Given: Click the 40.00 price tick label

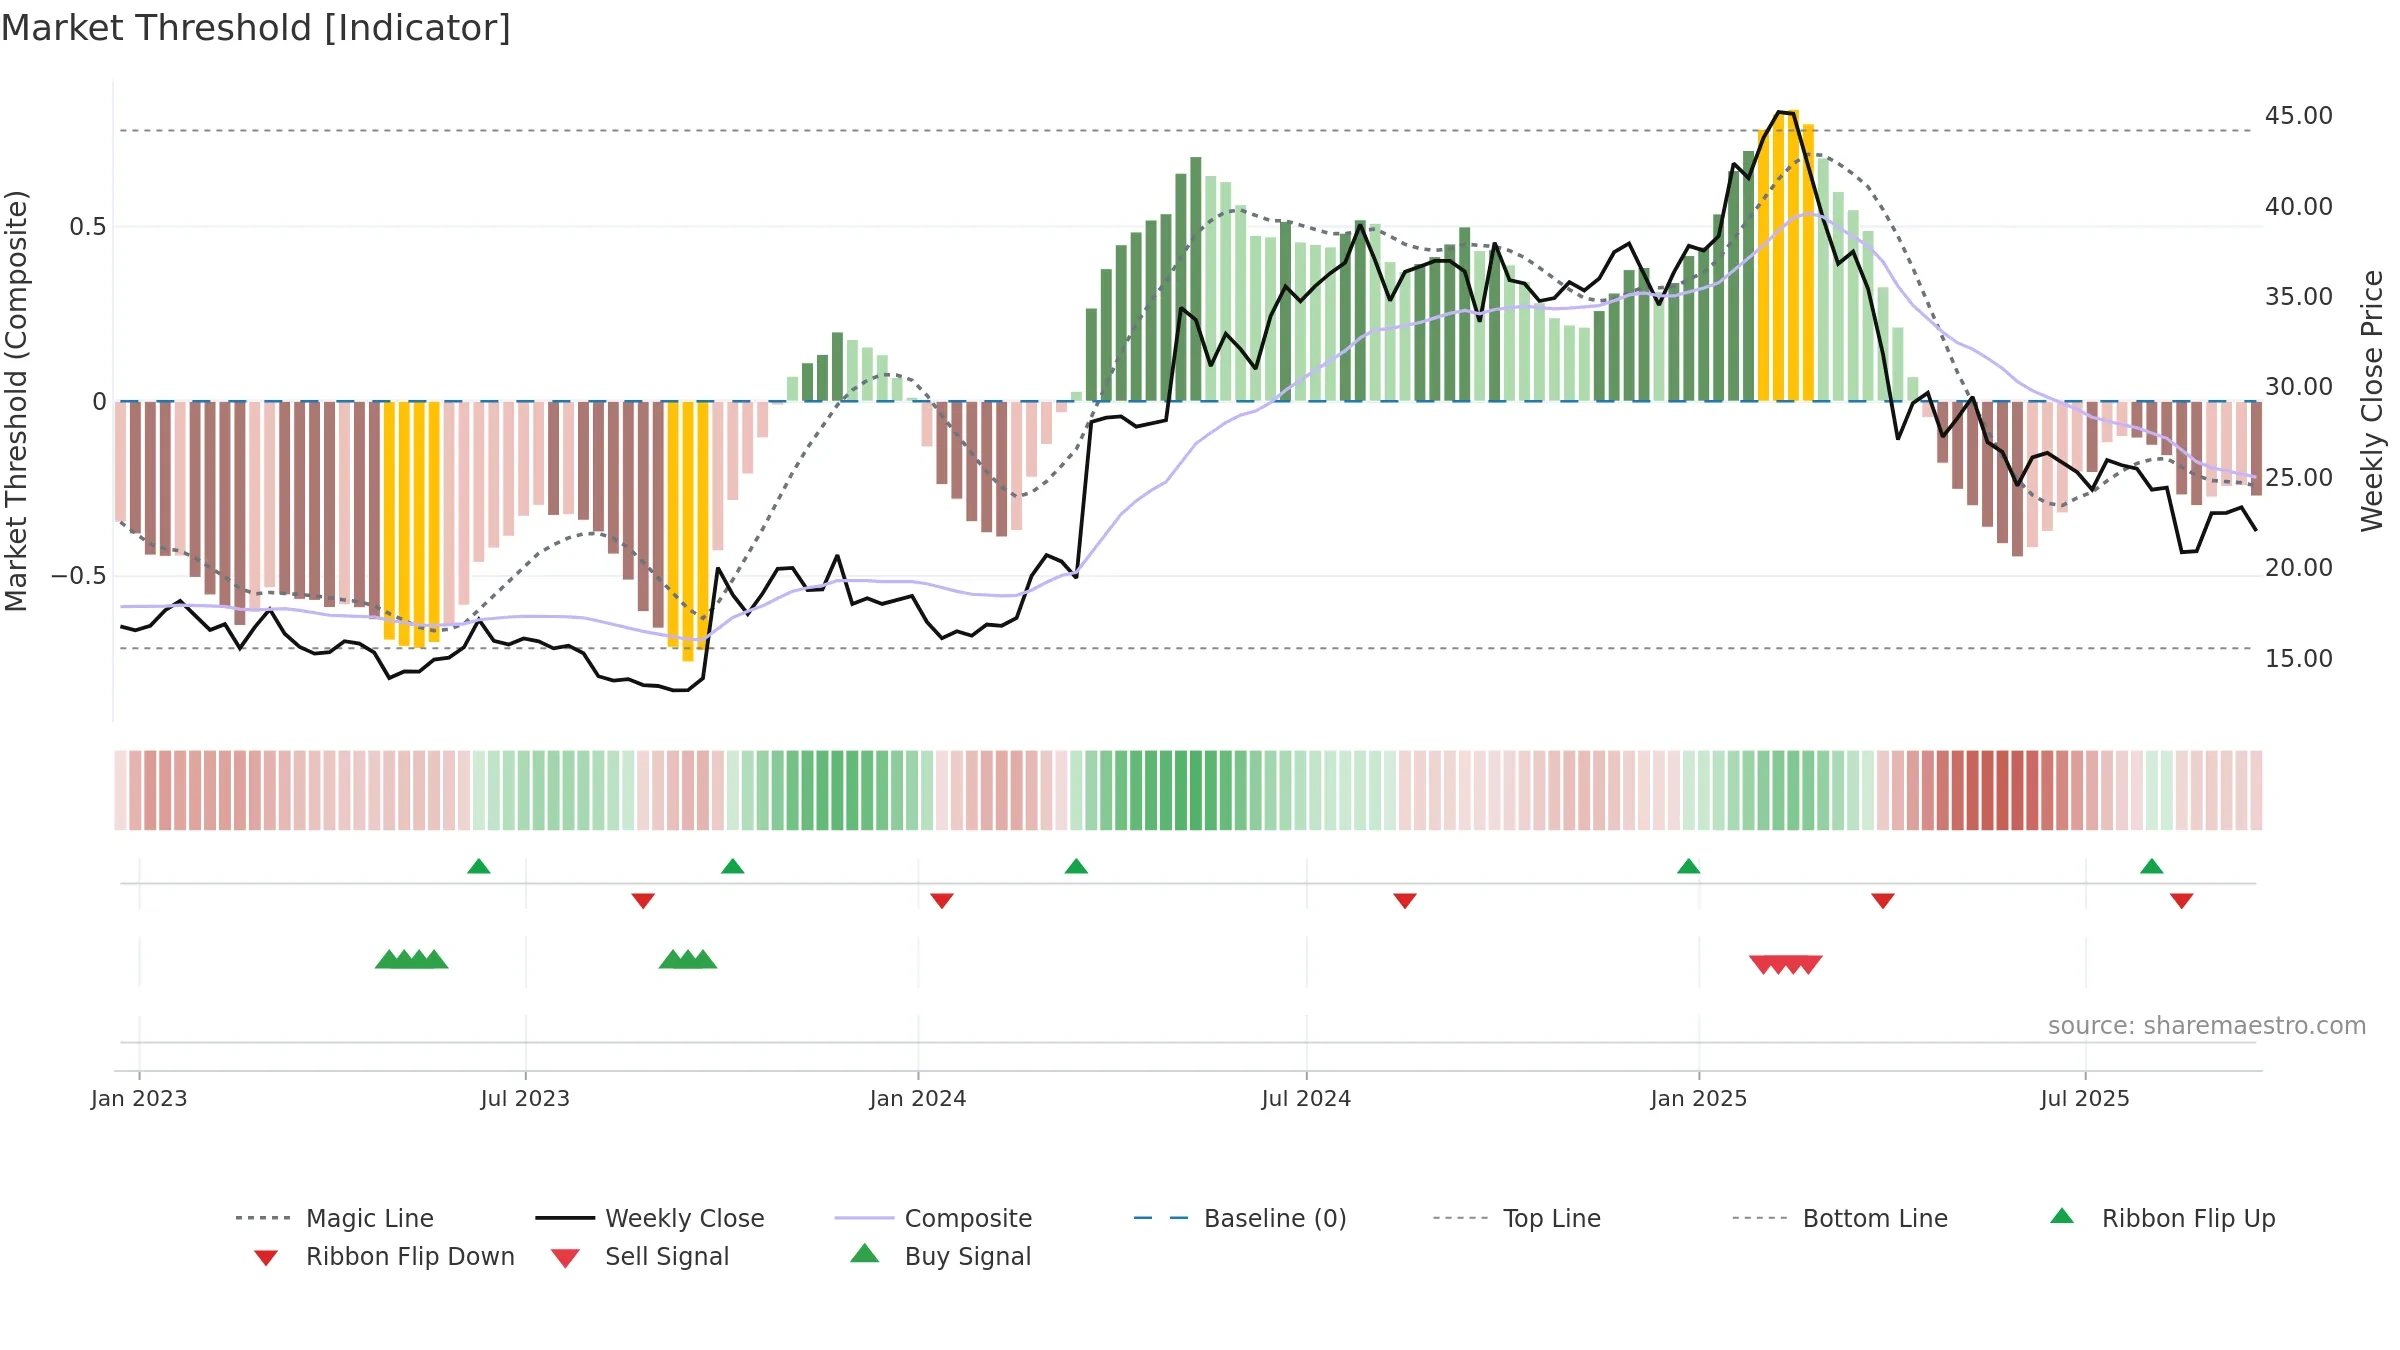Looking at the screenshot, I should 2299,207.
